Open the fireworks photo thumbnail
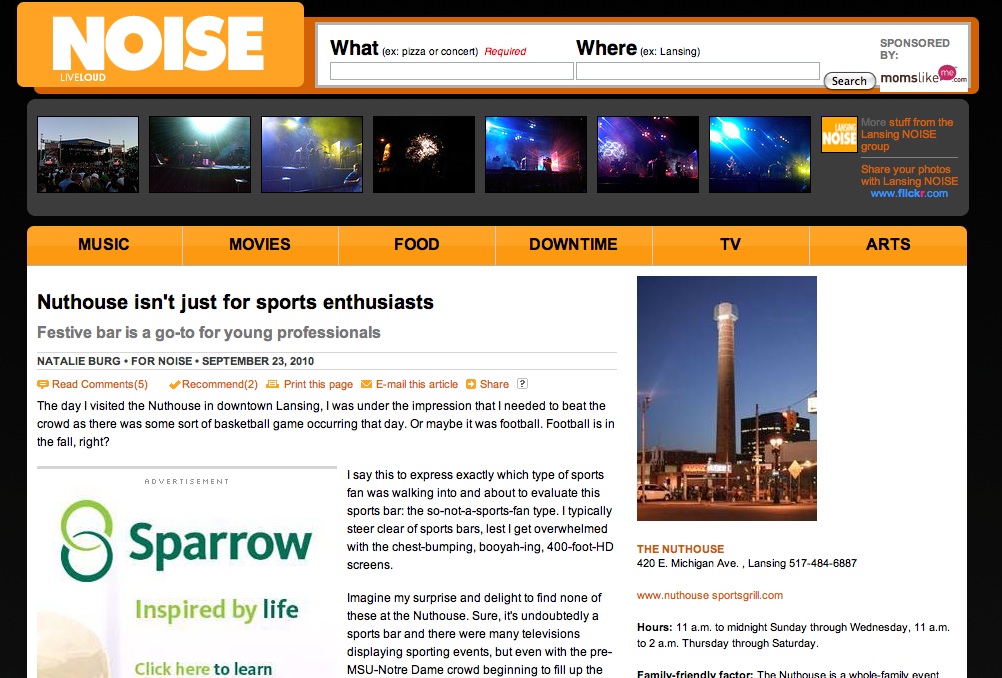 pyautogui.click(x=424, y=155)
